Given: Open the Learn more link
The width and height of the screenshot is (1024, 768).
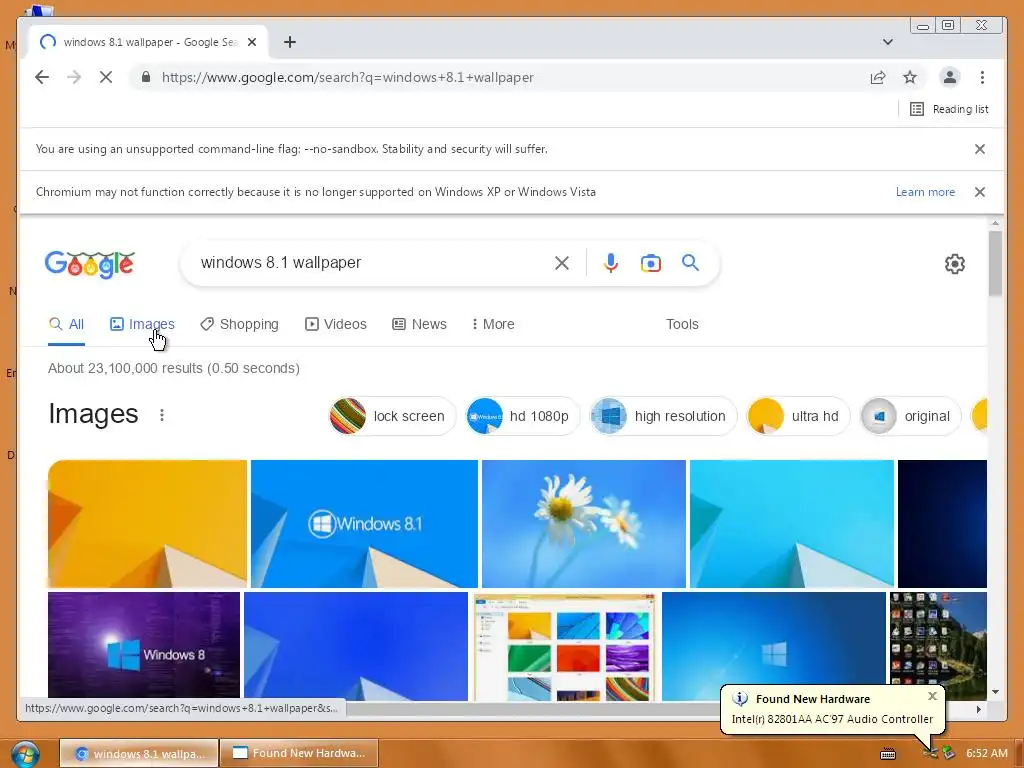Looking at the screenshot, I should tap(925, 192).
